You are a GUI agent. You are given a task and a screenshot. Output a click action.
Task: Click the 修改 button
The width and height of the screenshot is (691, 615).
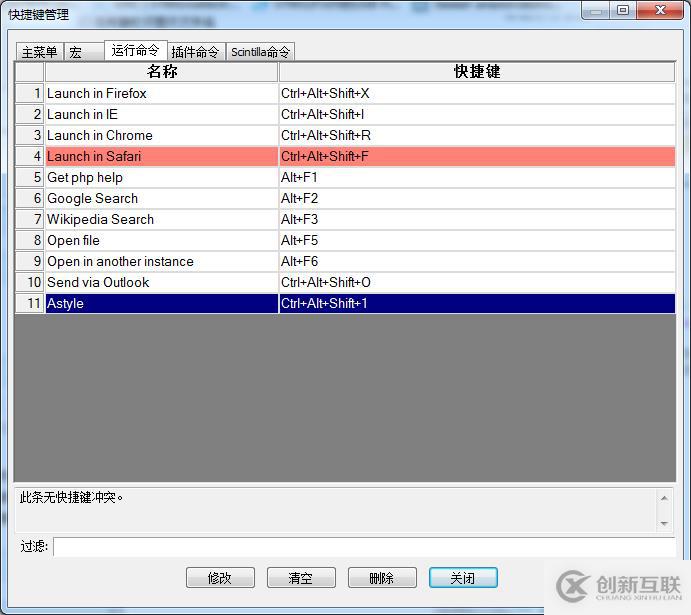220,578
